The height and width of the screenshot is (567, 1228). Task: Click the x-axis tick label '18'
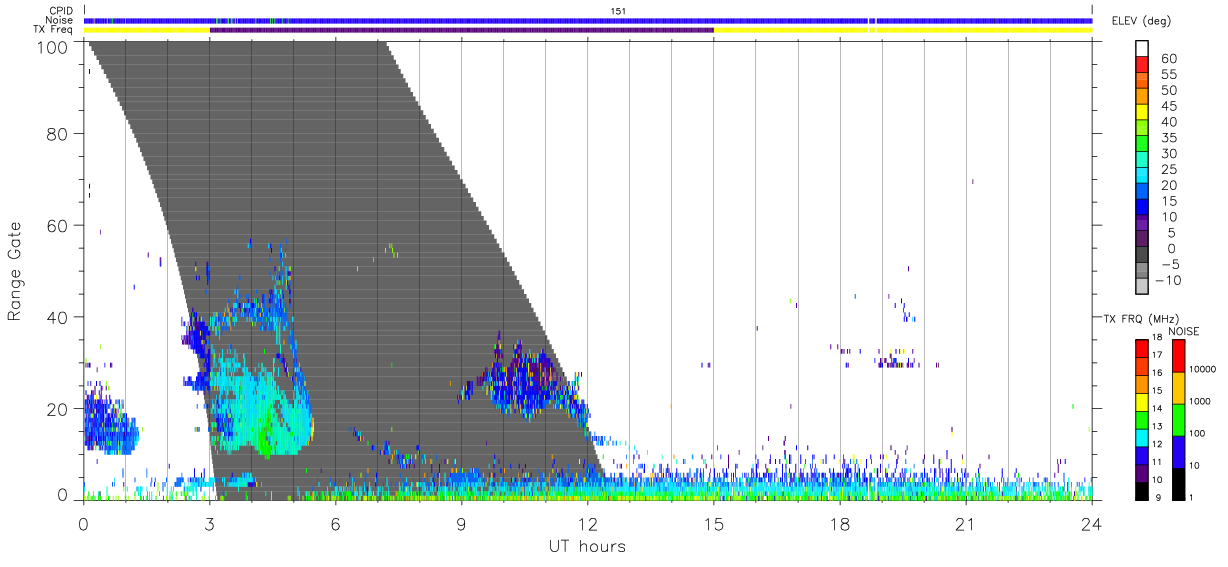click(839, 523)
